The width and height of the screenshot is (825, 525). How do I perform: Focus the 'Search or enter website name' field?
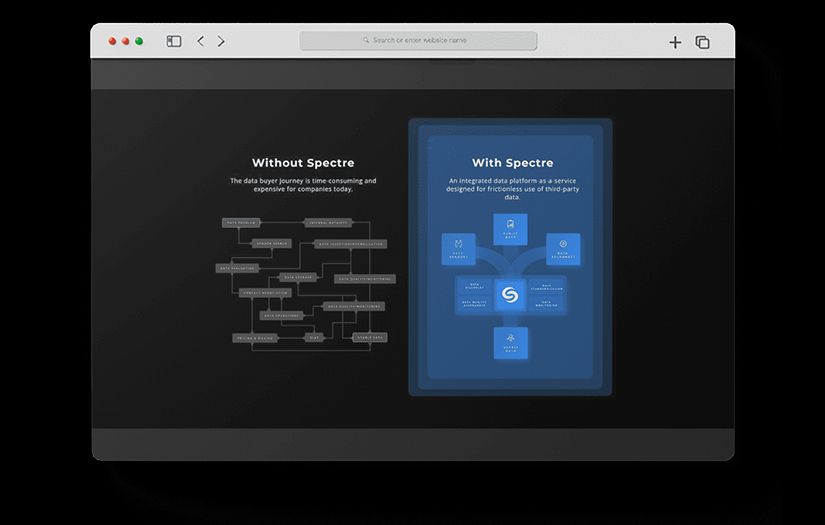tap(418, 41)
